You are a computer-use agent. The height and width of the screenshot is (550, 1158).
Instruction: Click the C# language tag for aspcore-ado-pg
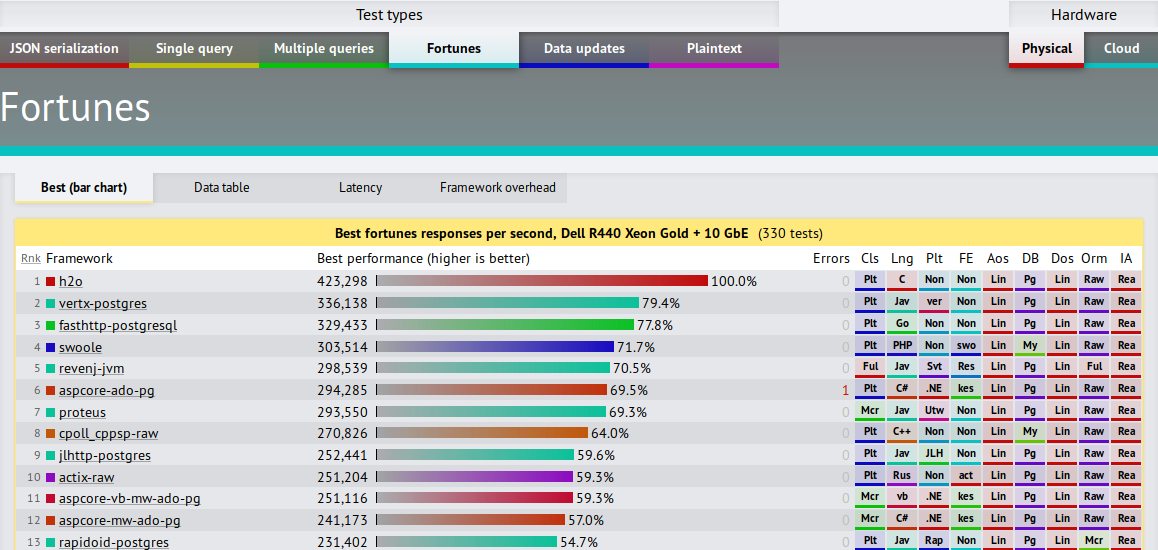click(x=902, y=389)
